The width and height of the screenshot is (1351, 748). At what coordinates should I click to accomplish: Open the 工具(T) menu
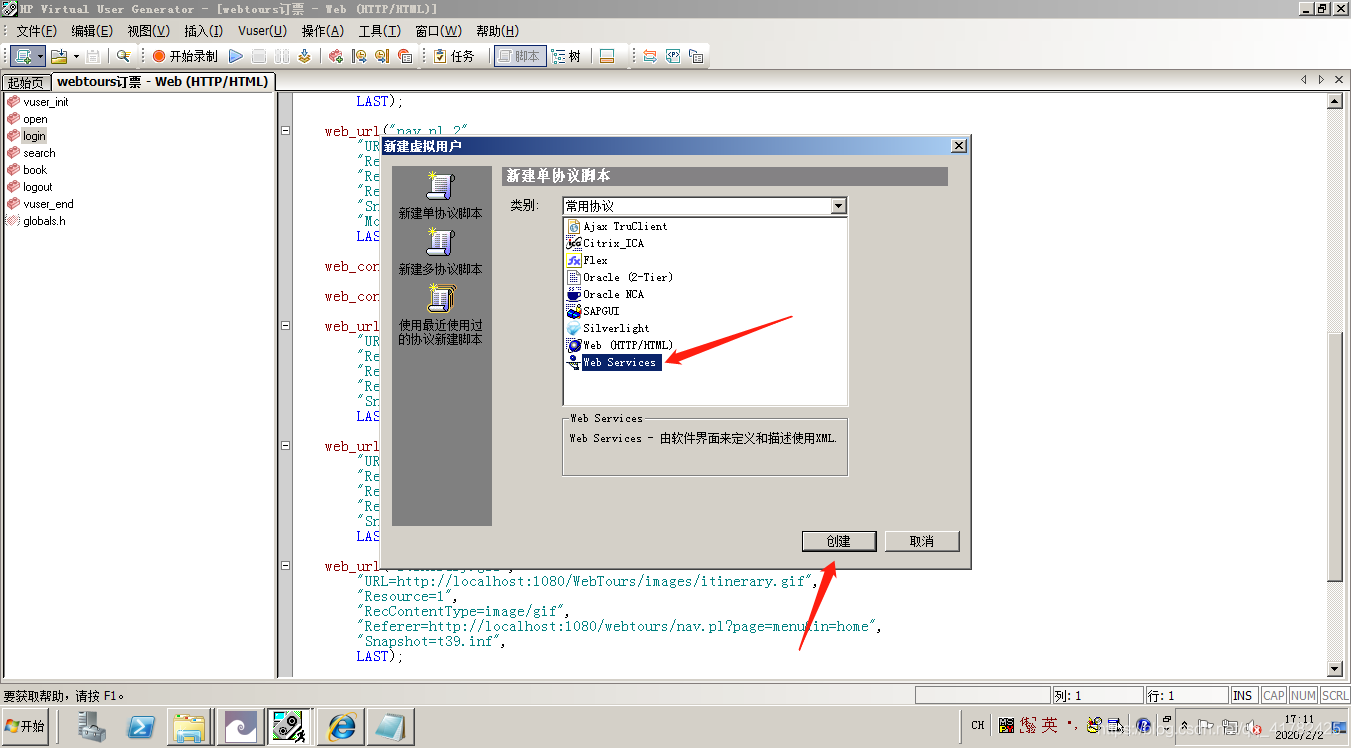point(379,31)
